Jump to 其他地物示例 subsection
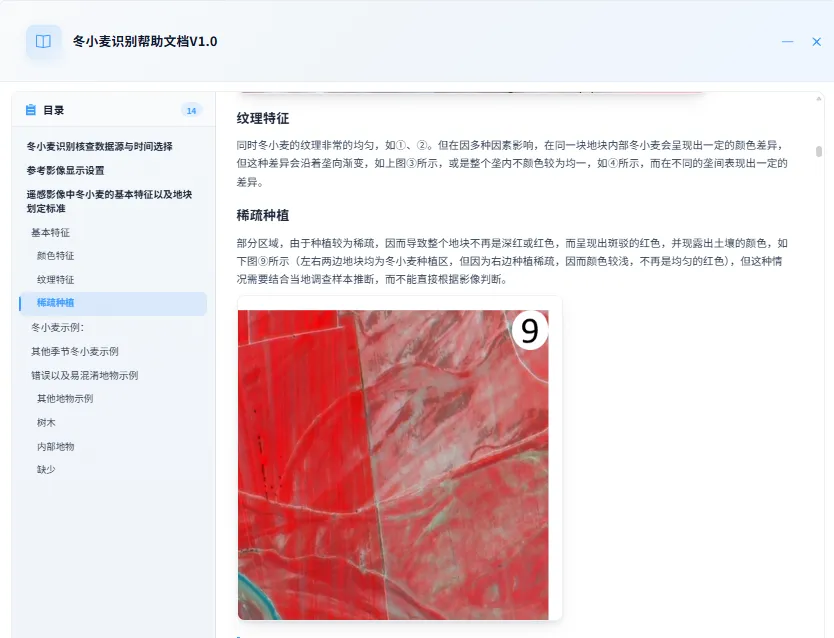This screenshot has height=638, width=834. (x=65, y=399)
